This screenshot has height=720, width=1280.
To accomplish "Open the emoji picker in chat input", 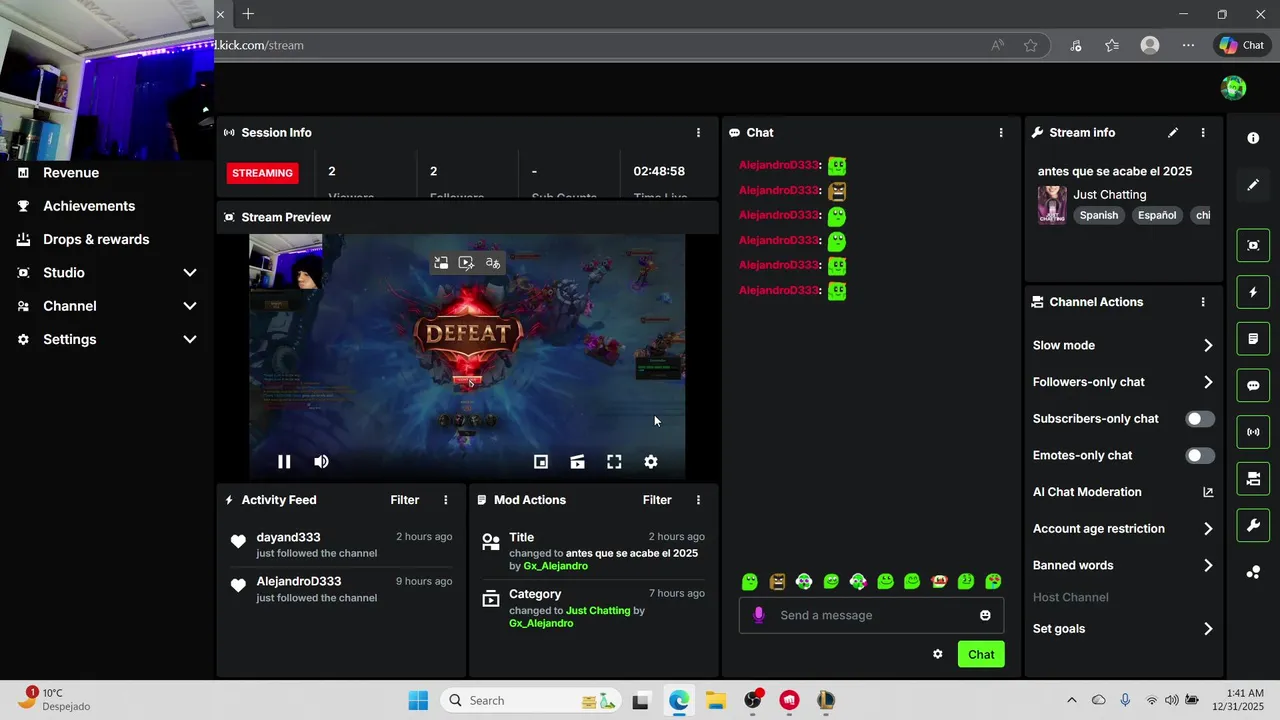I will tap(985, 615).
